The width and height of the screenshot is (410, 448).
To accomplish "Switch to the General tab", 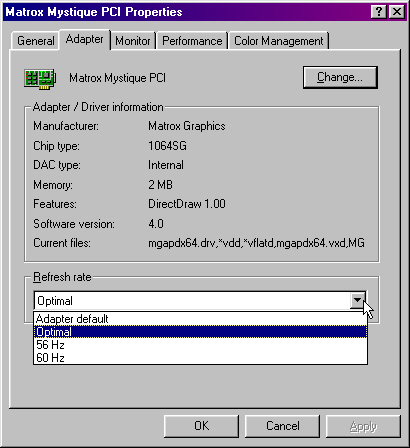I will pos(36,41).
